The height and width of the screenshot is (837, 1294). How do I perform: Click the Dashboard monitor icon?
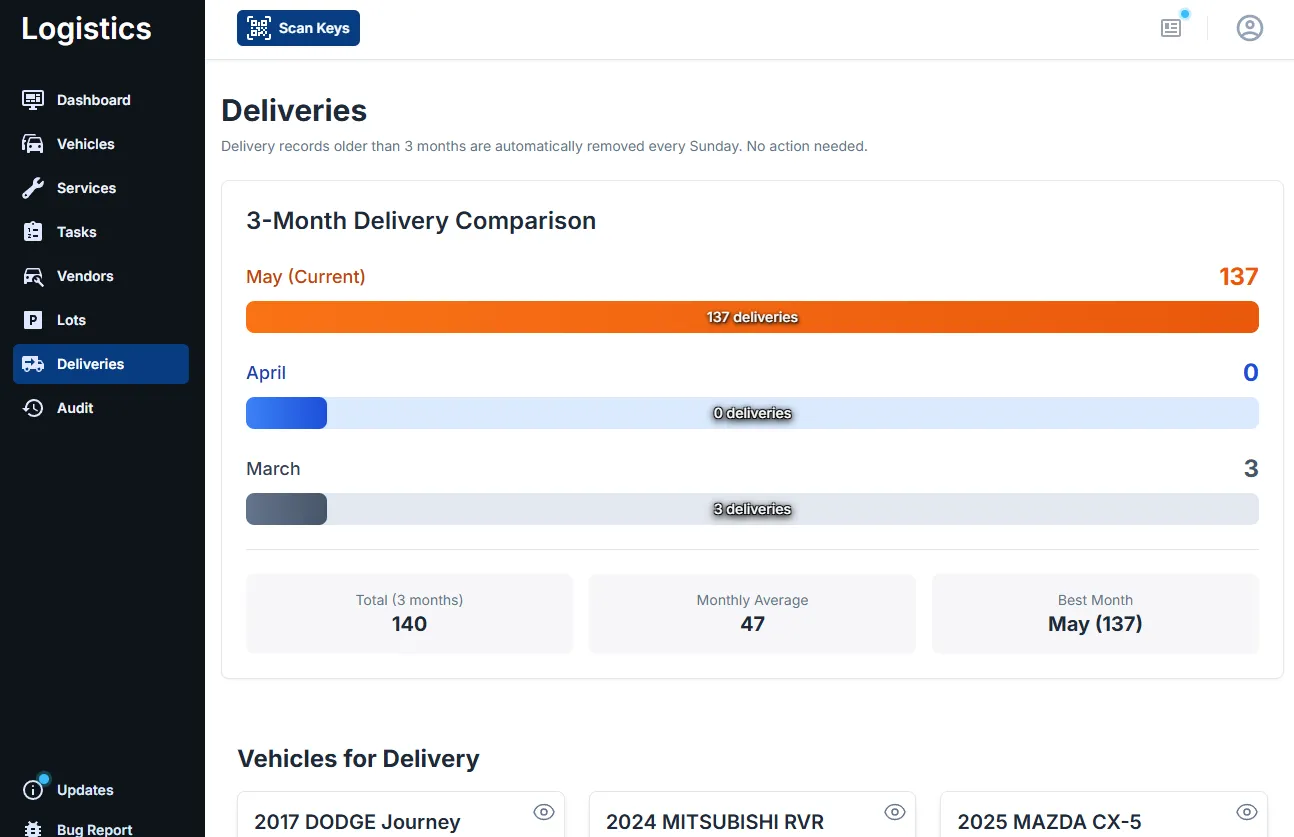click(x=33, y=100)
